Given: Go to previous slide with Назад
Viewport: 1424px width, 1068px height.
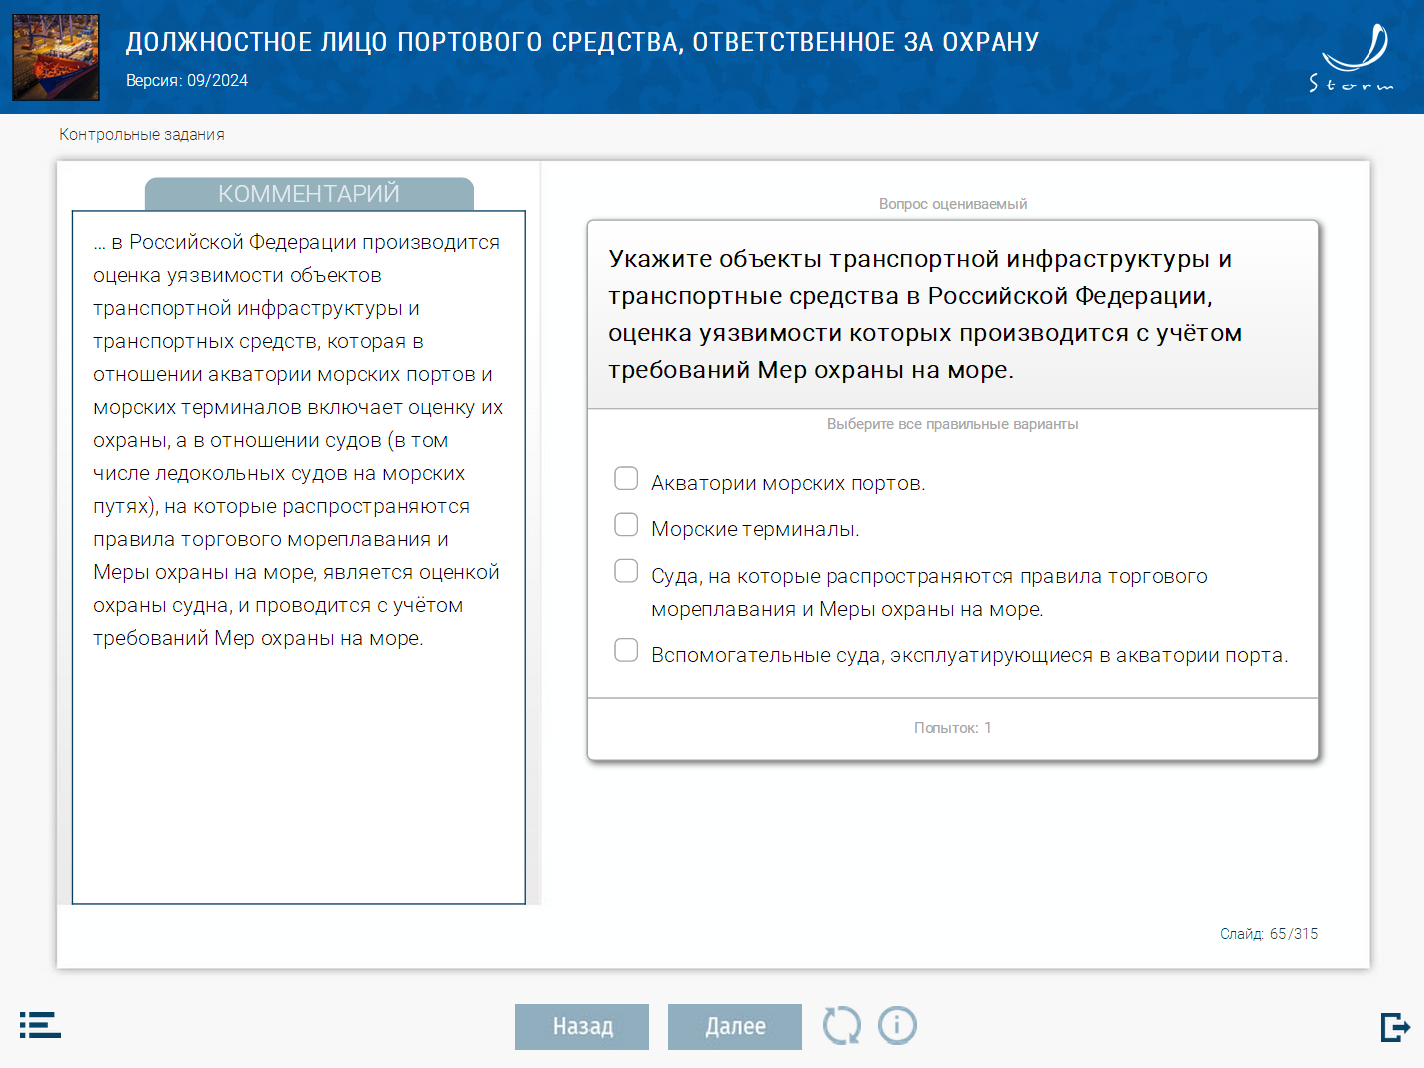Looking at the screenshot, I should tap(582, 1027).
